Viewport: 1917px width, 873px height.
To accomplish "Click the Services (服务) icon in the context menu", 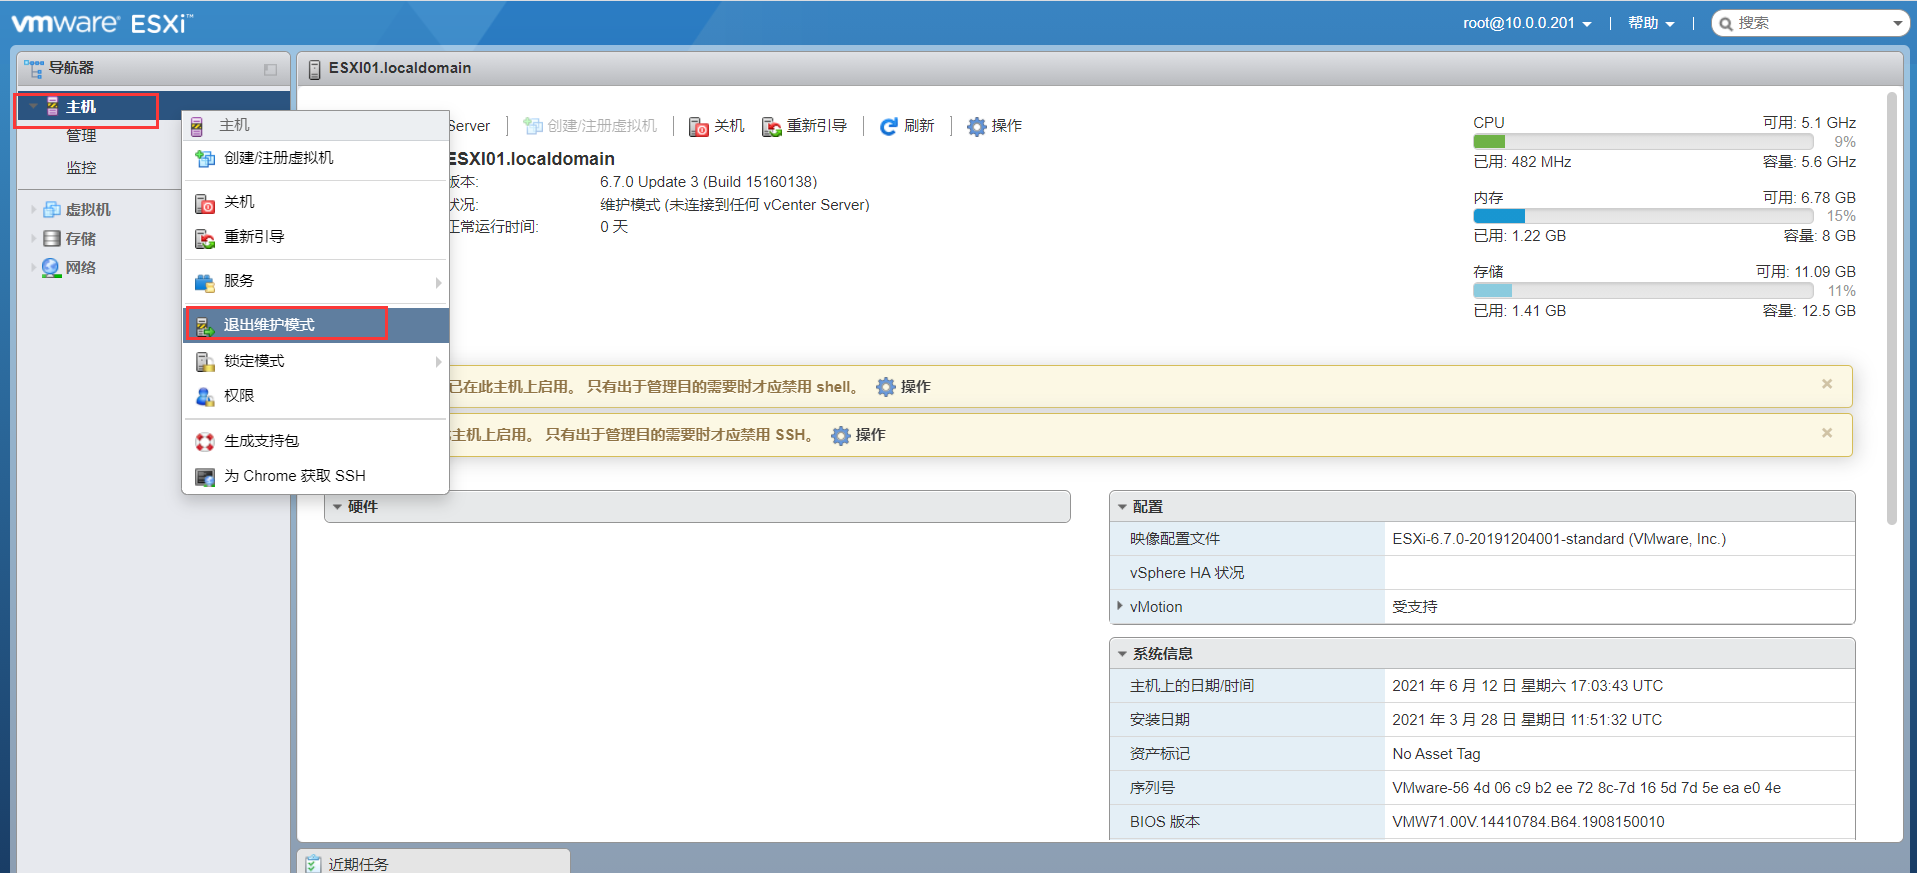I will click(205, 282).
